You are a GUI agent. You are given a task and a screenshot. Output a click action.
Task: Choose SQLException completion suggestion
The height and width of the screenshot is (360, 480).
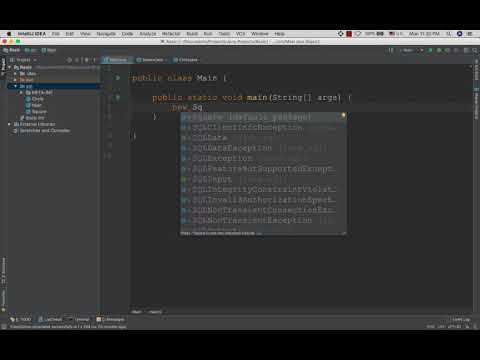(x=263, y=158)
